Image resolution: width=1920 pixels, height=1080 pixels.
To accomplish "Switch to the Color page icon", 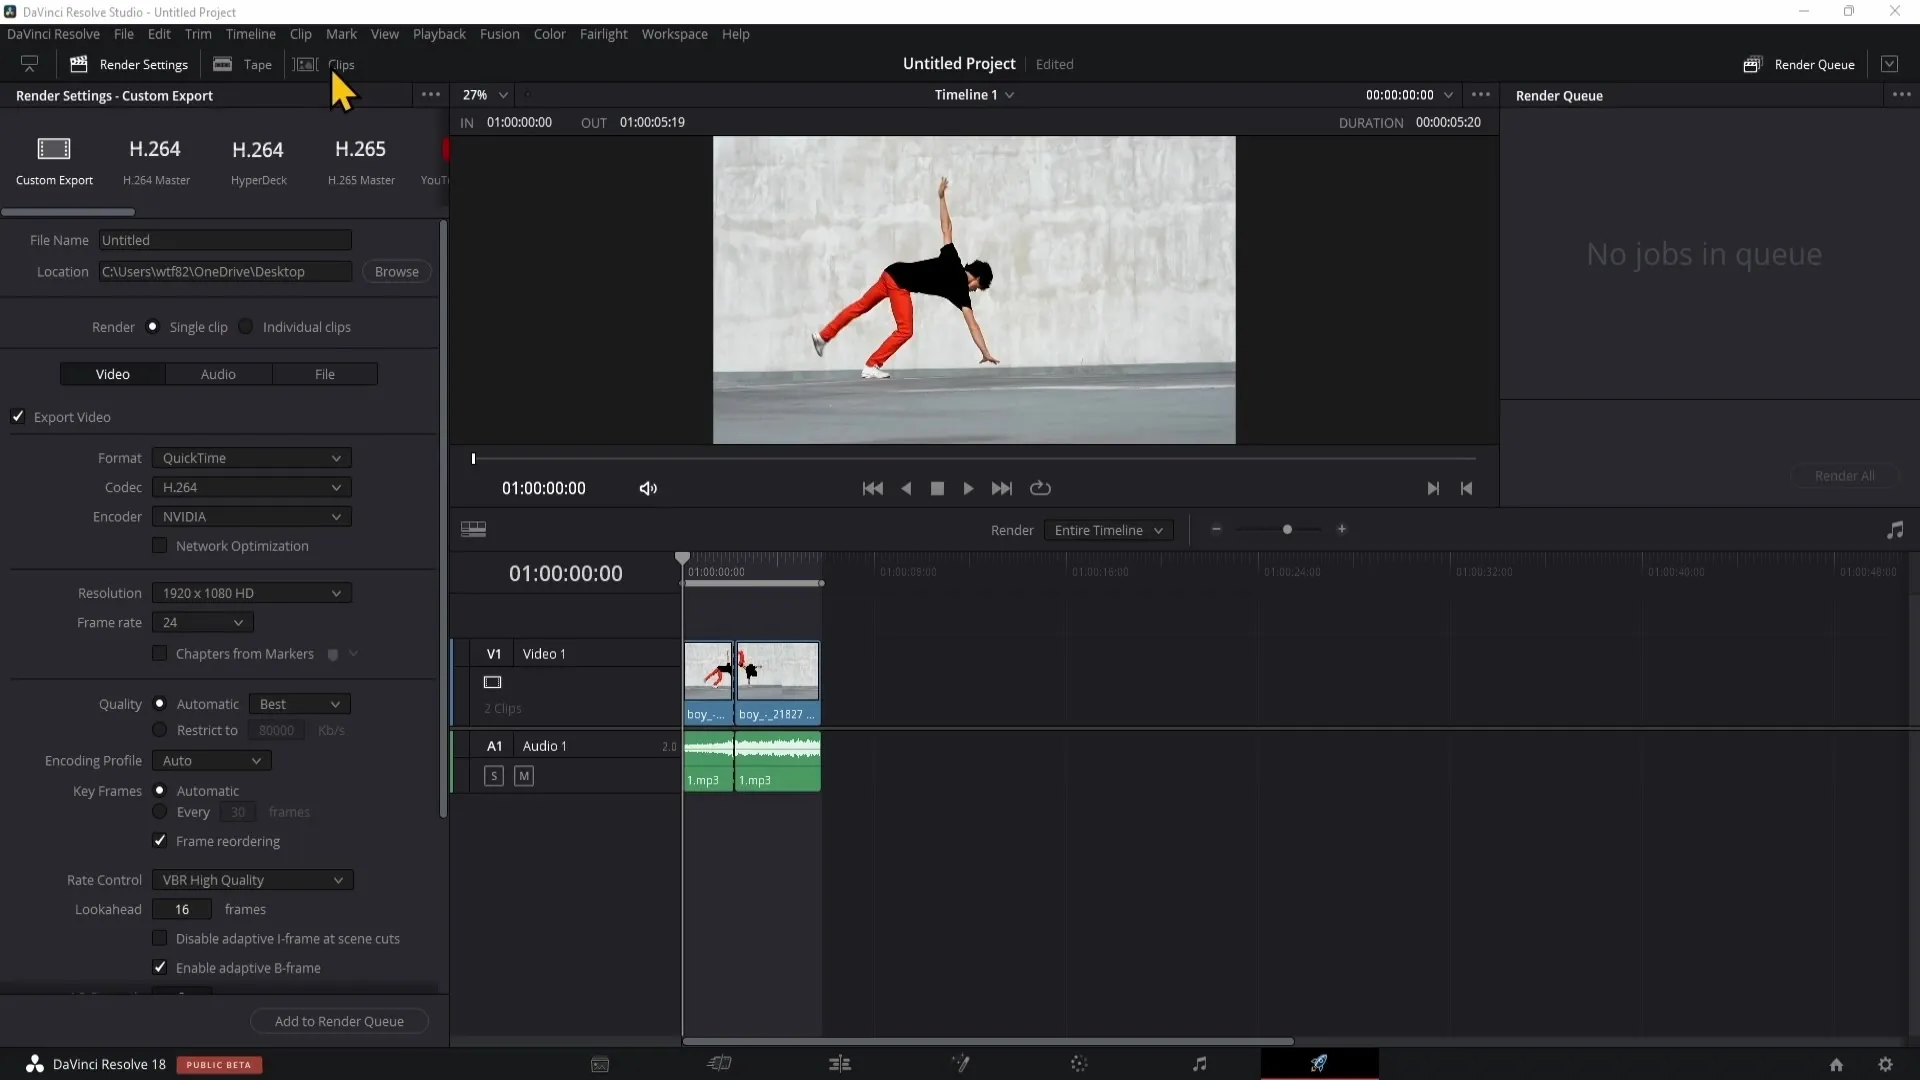I will [x=1079, y=1064].
